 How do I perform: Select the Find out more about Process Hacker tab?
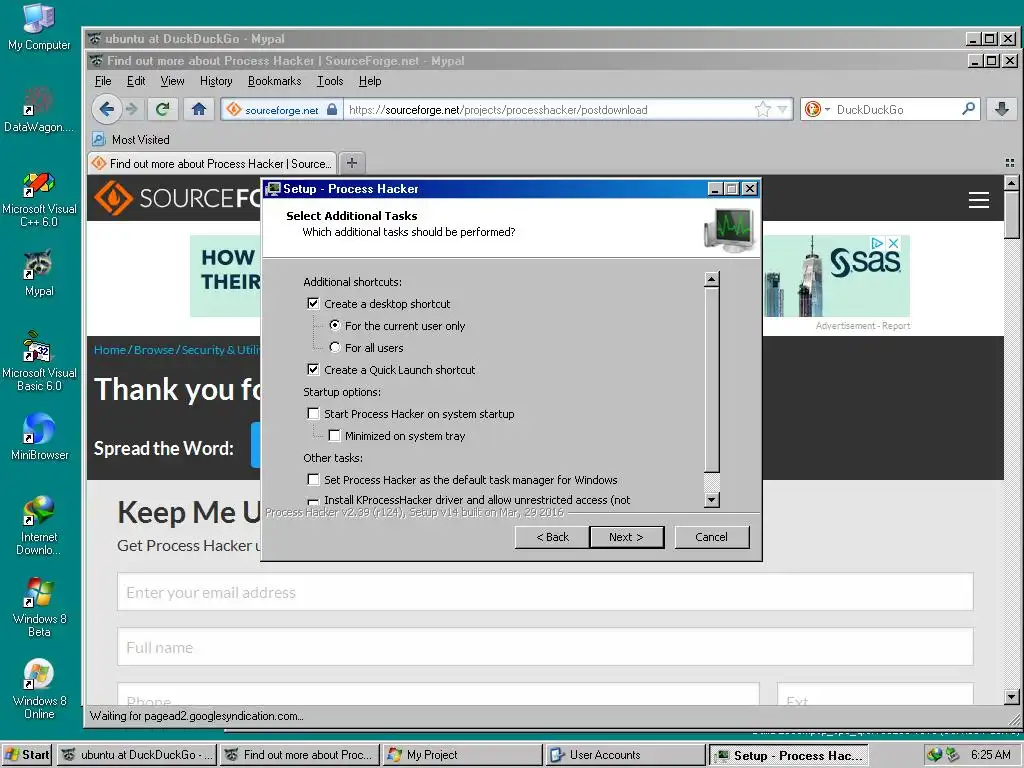212,163
